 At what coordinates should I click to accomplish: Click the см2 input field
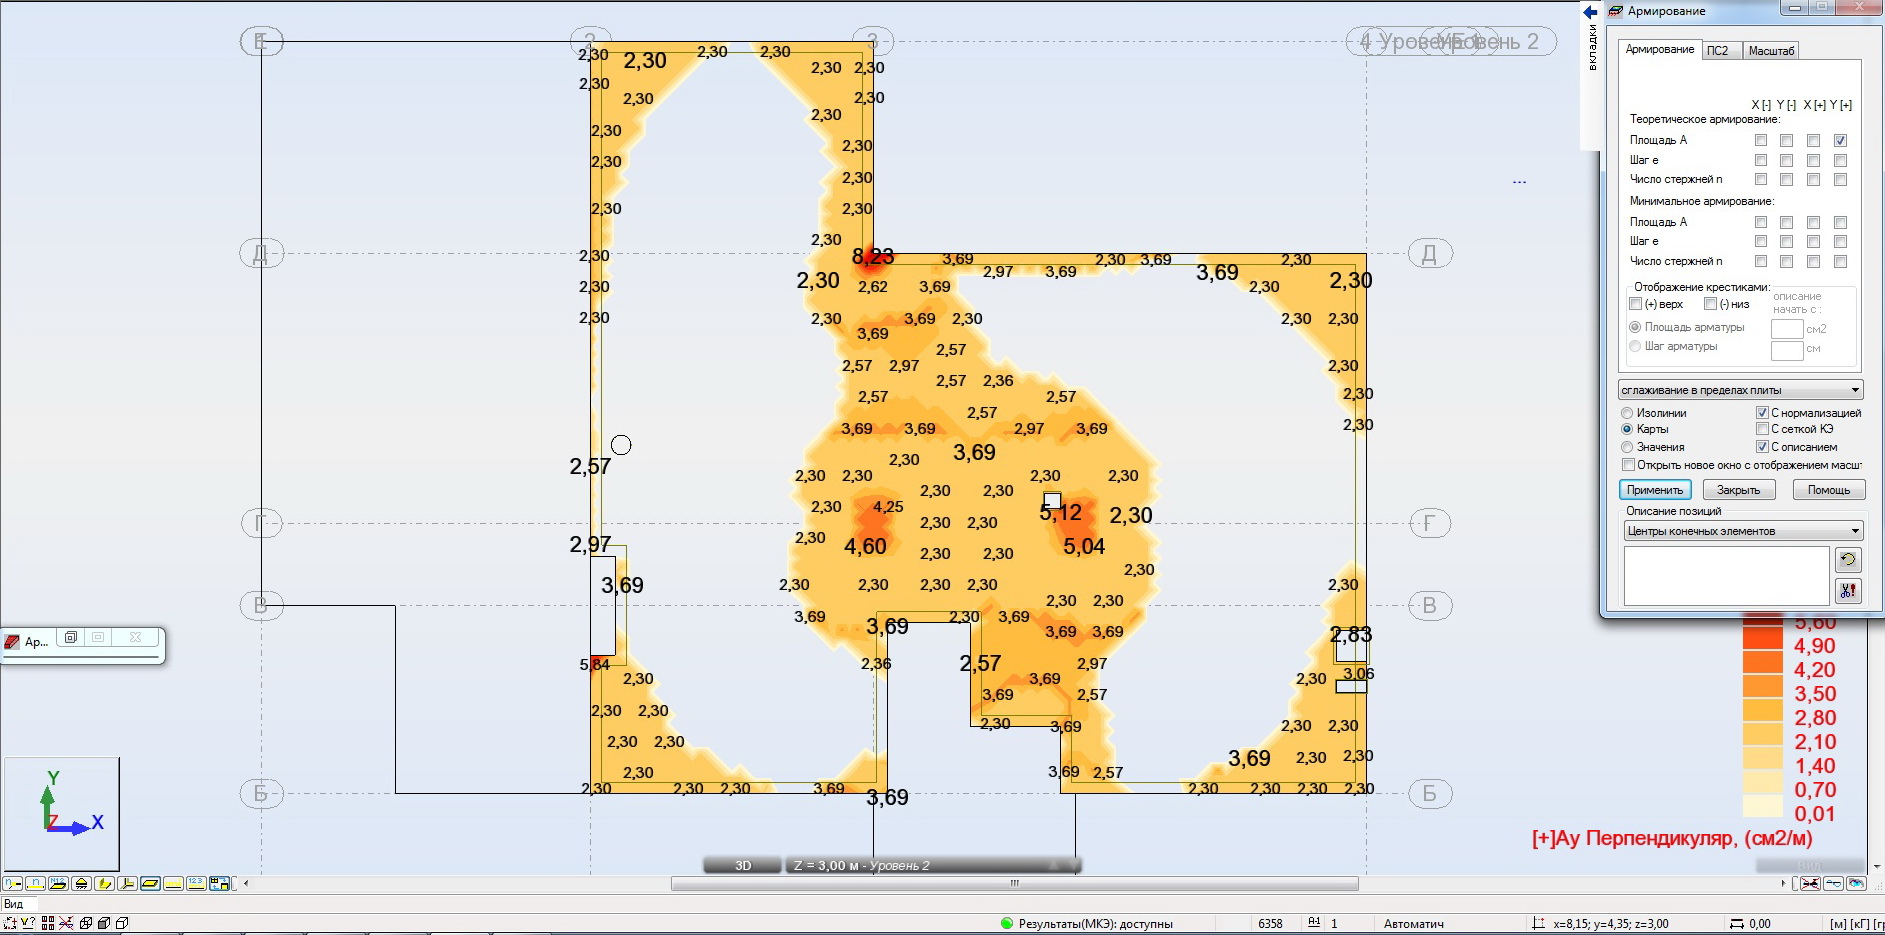point(1787,329)
